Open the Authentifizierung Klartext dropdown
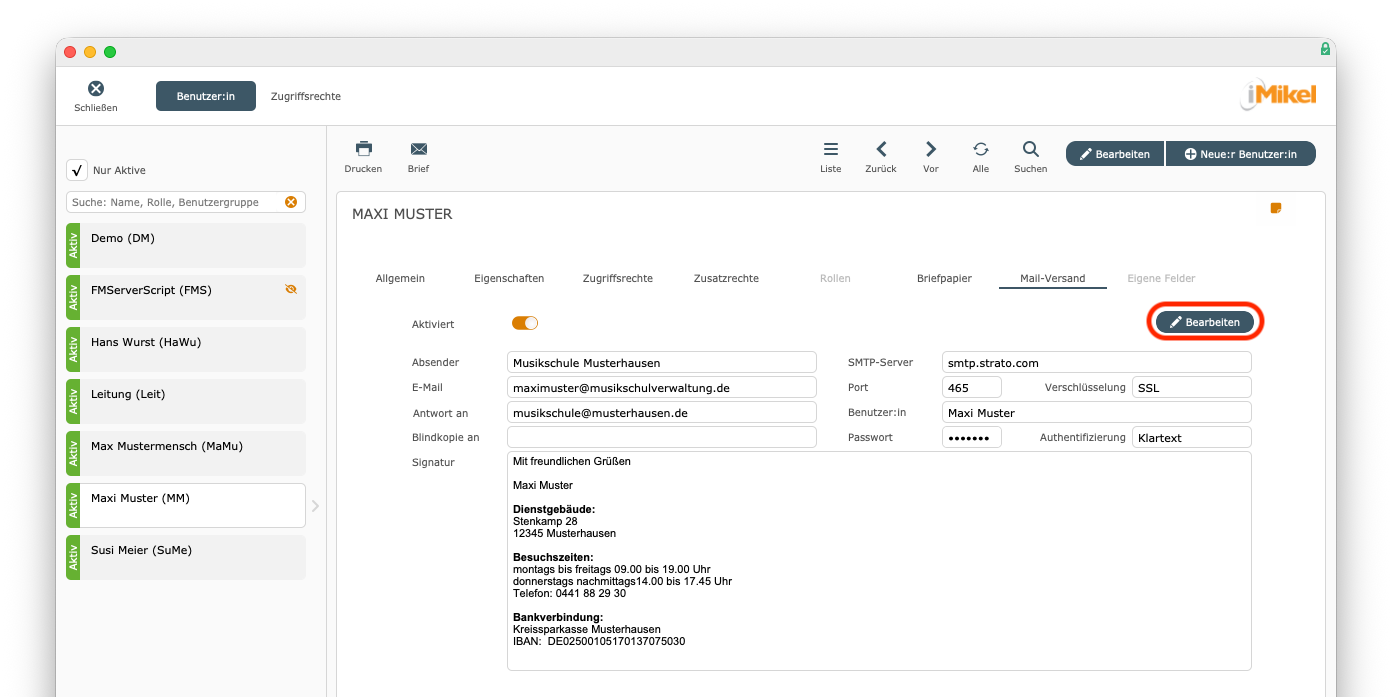This screenshot has height=697, width=1392. [x=1192, y=437]
